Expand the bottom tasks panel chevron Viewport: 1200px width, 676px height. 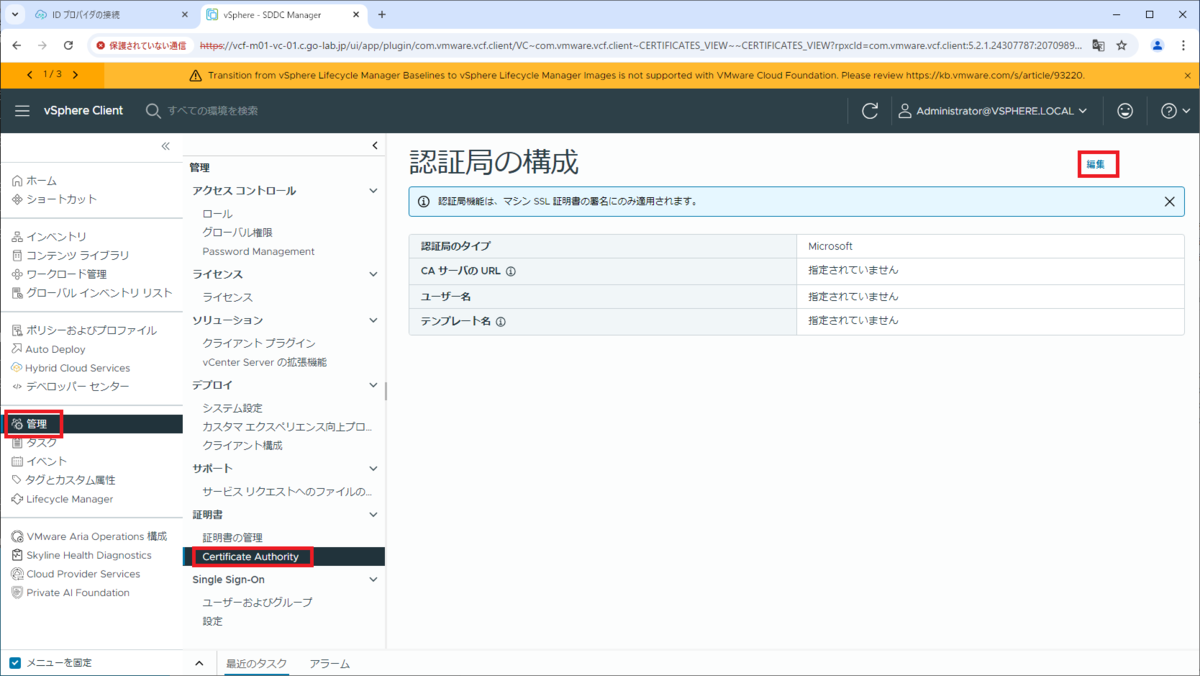click(x=199, y=664)
